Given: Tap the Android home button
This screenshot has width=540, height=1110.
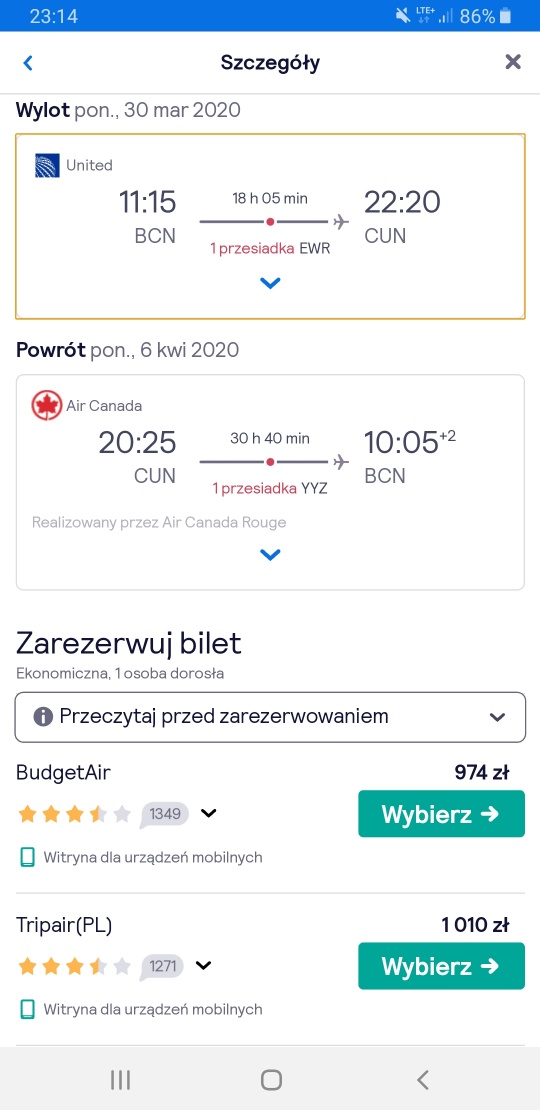Looking at the screenshot, I should [x=271, y=1080].
